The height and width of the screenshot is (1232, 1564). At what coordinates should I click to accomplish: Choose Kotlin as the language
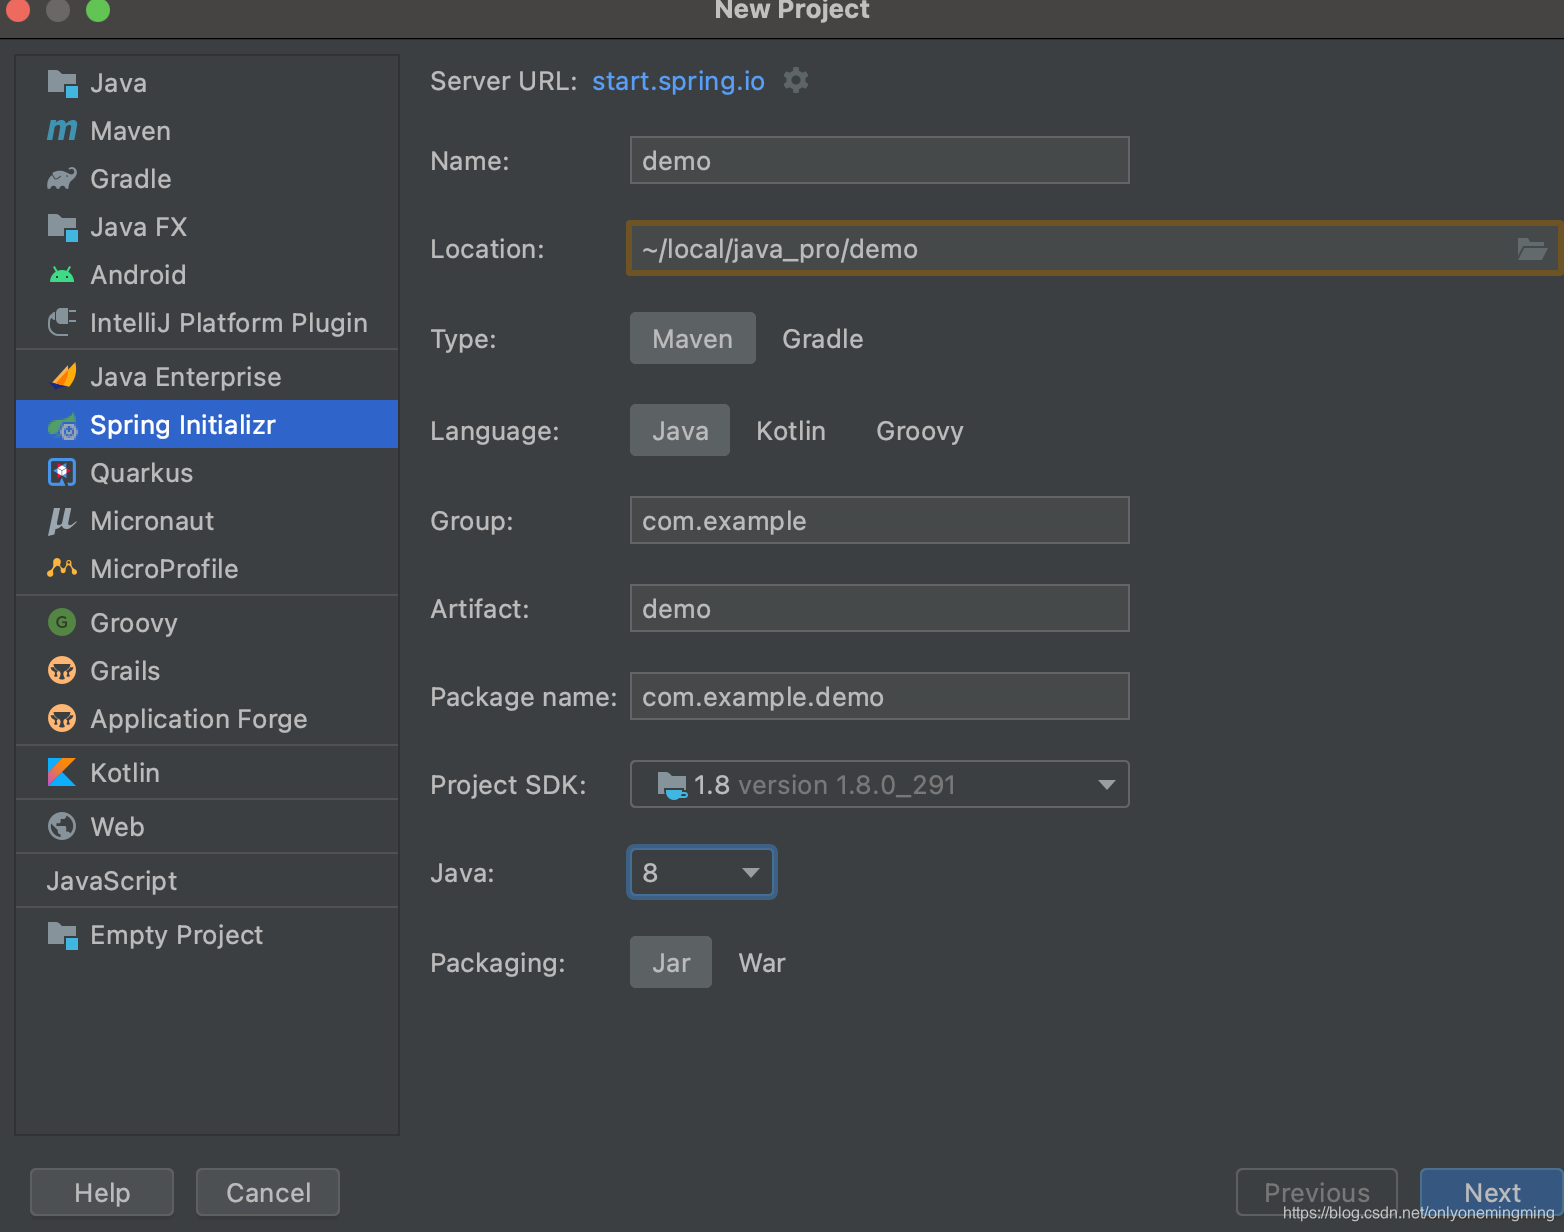coord(791,430)
